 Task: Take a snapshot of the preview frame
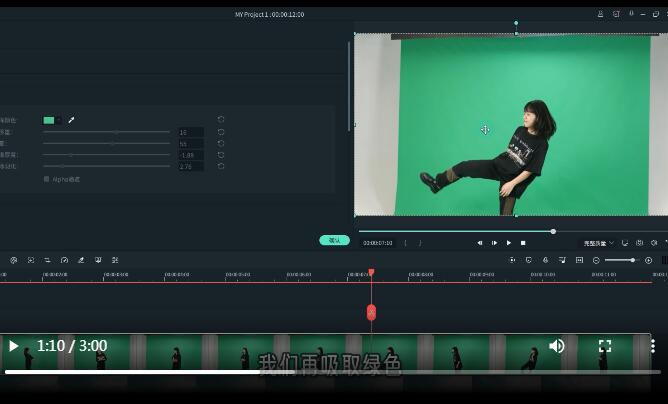[639, 243]
